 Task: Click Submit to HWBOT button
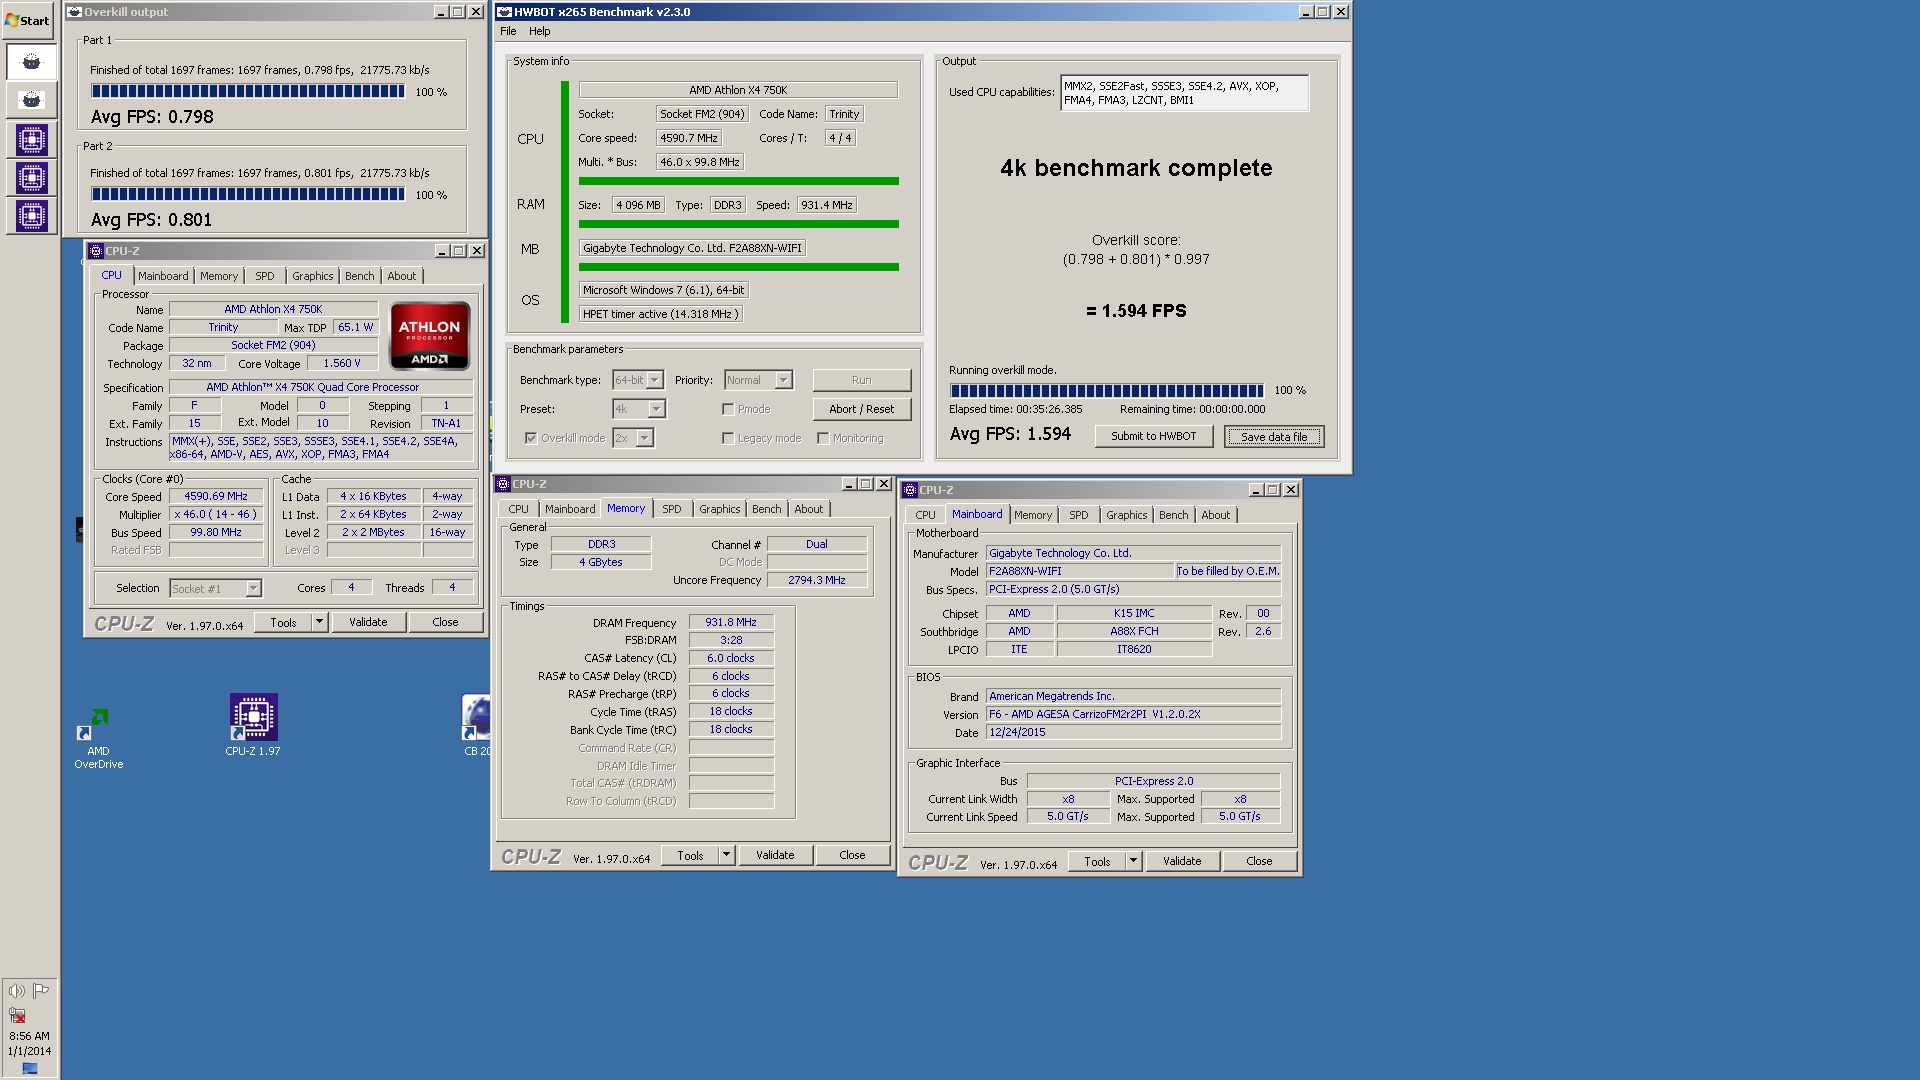tap(1154, 436)
